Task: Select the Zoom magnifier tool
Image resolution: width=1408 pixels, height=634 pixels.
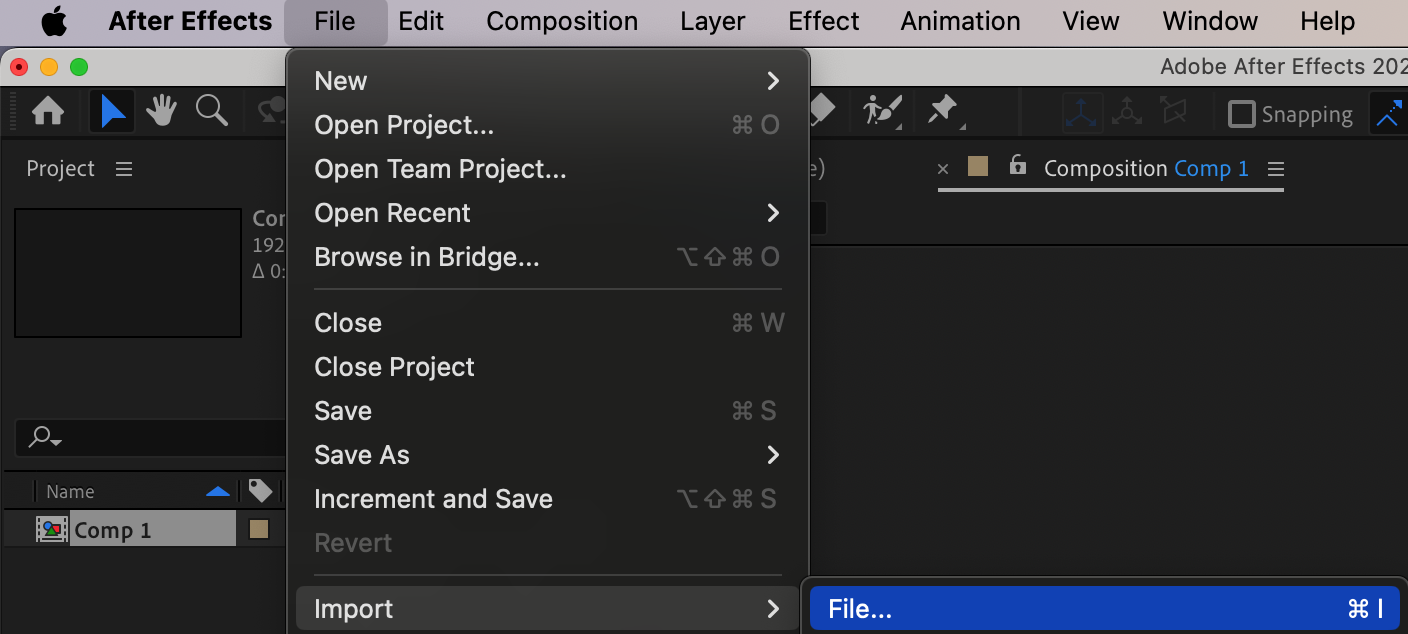Action: point(211,111)
